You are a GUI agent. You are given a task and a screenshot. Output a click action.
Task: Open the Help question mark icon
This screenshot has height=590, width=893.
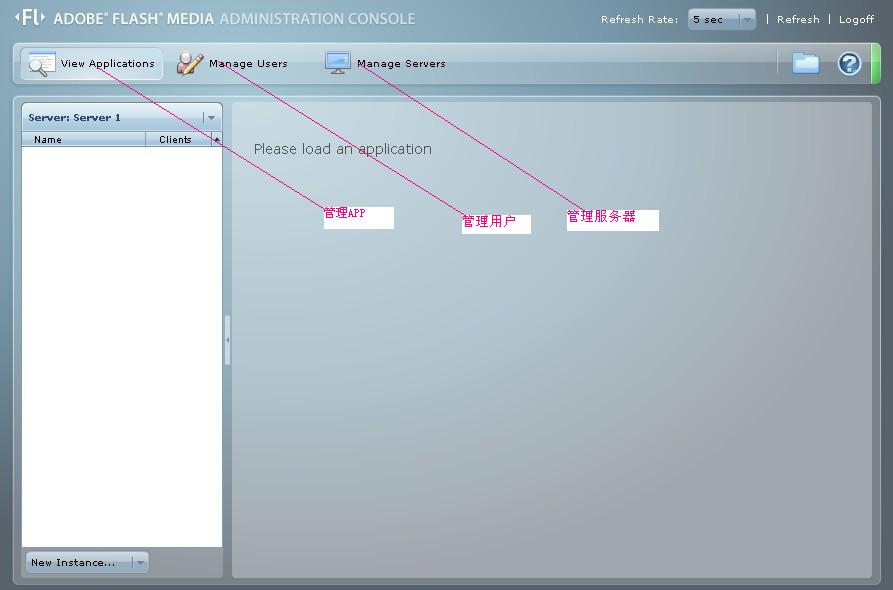[849, 64]
